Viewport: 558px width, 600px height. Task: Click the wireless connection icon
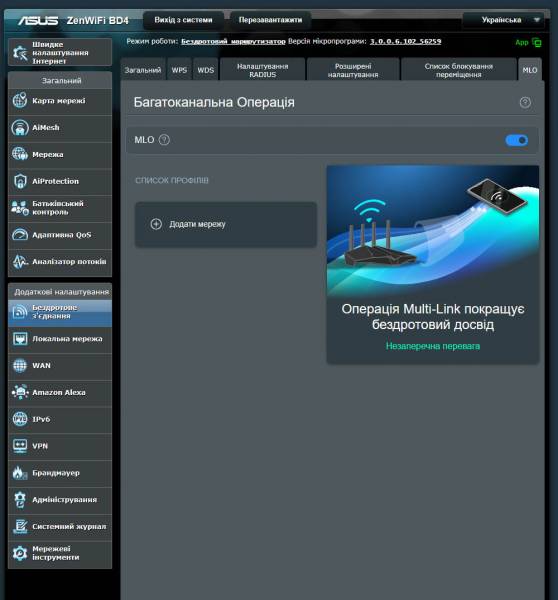tap(20, 312)
